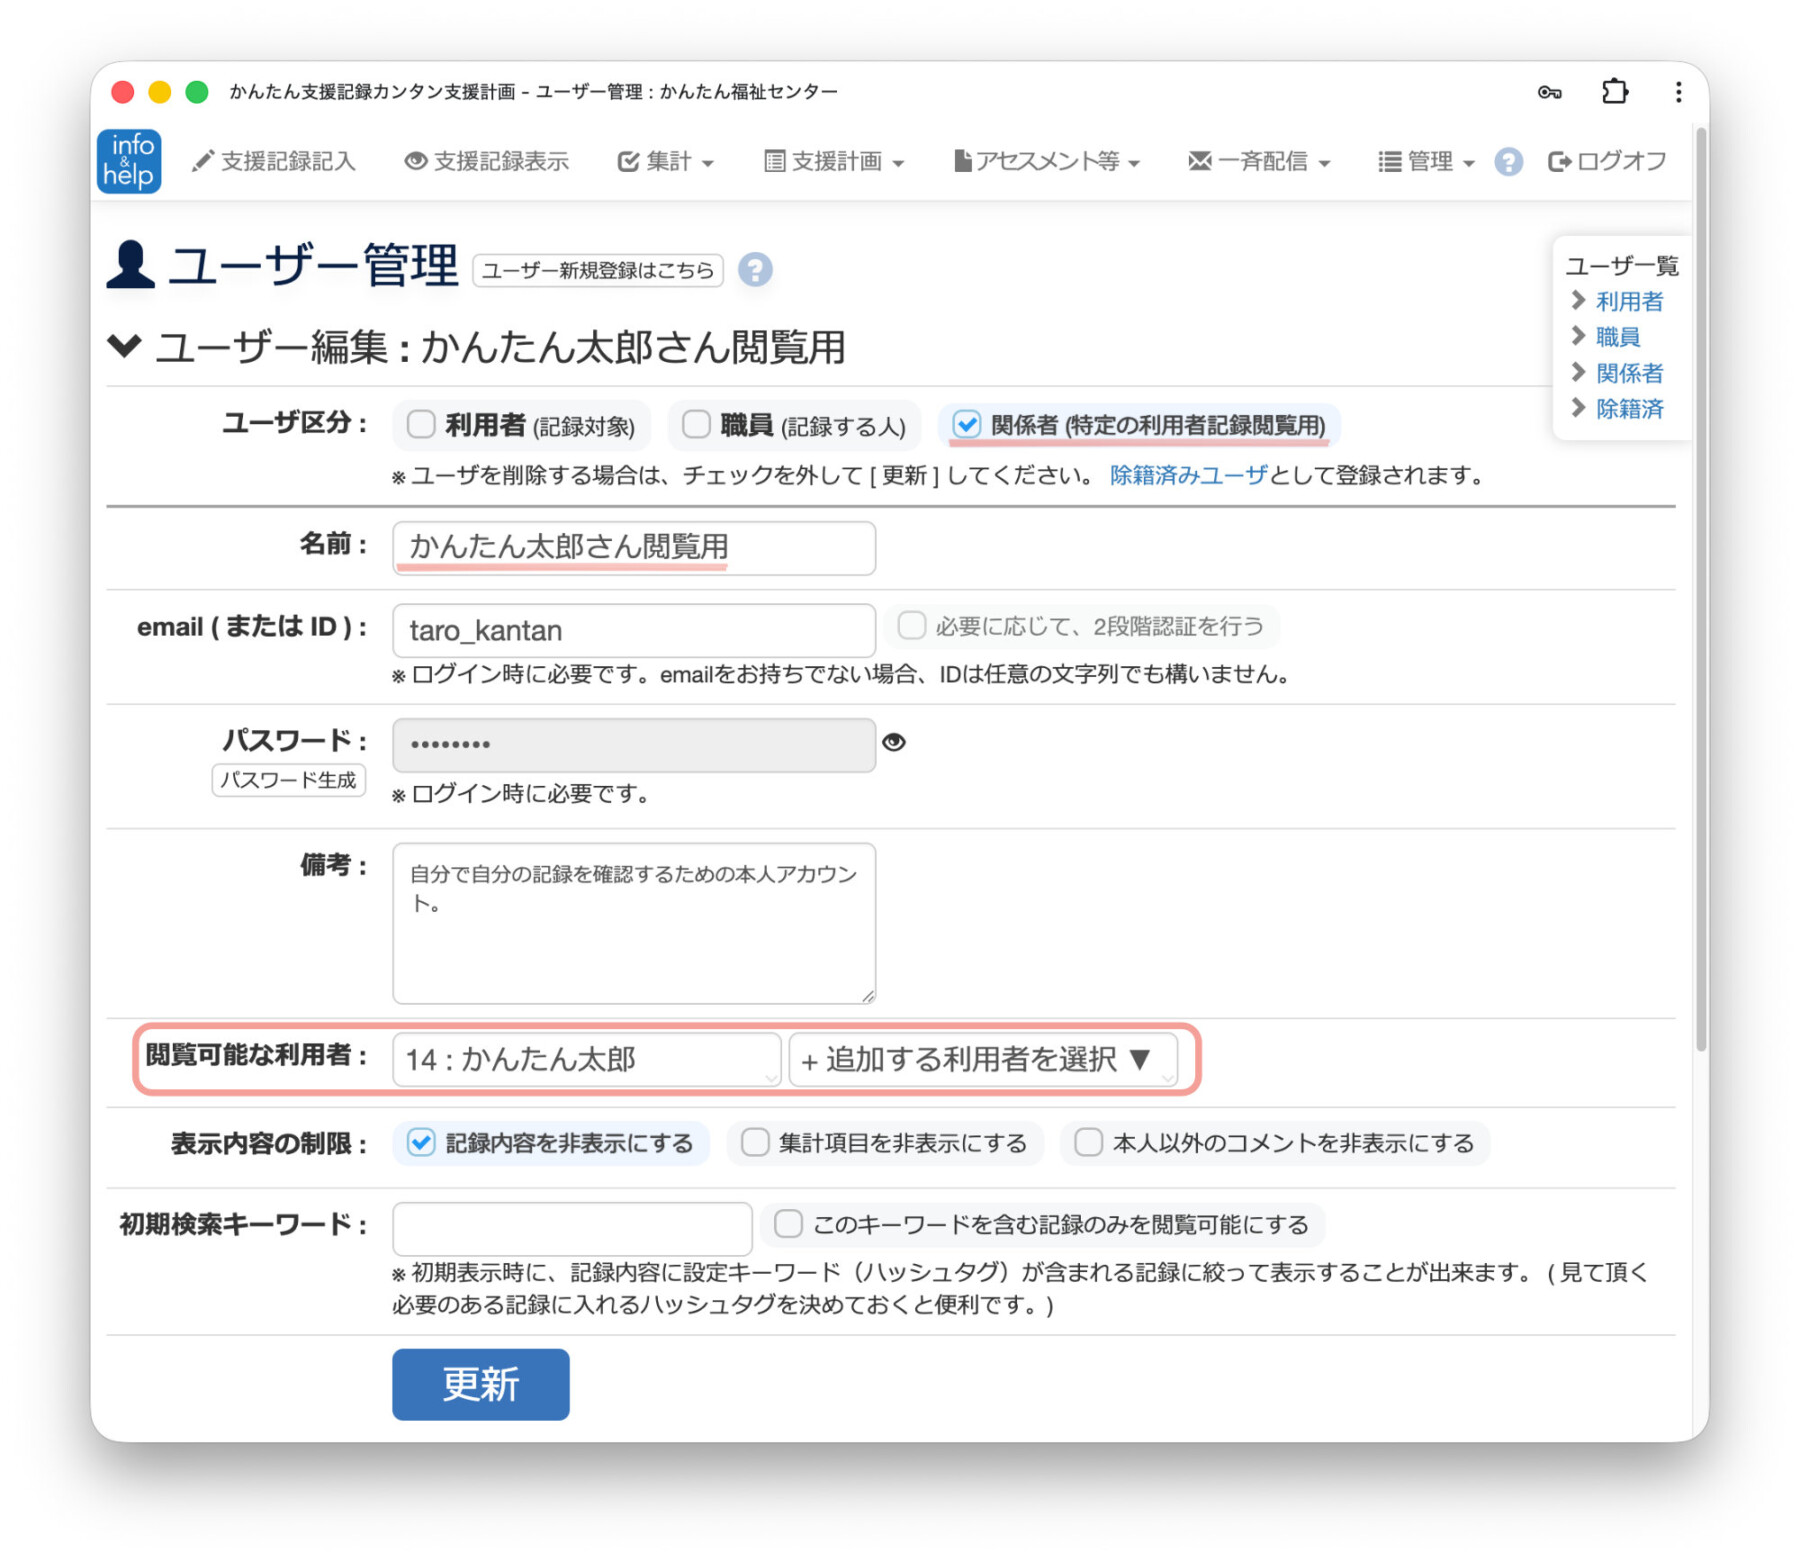Screen dimensions: 1800x1562
Task: Click the 初期検索キーワード input field
Action: 572,1229
